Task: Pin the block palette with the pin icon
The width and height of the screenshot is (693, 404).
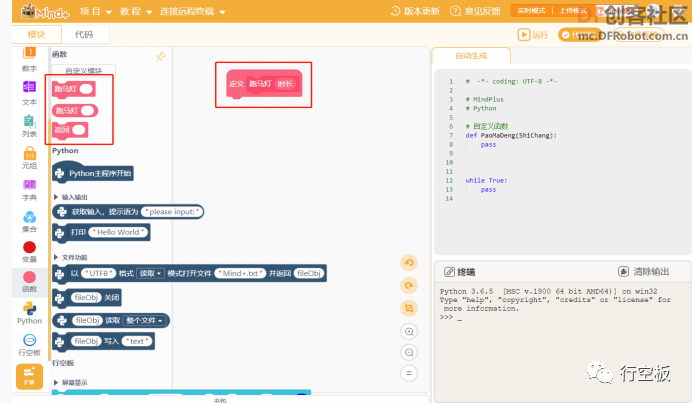Action: [161, 57]
